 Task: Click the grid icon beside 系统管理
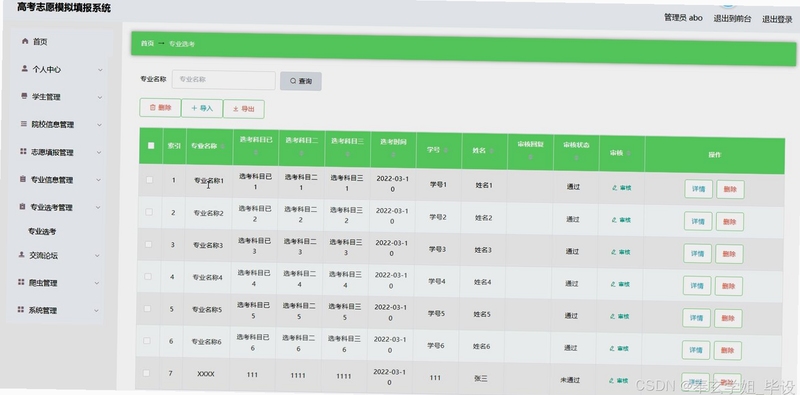(x=20, y=309)
